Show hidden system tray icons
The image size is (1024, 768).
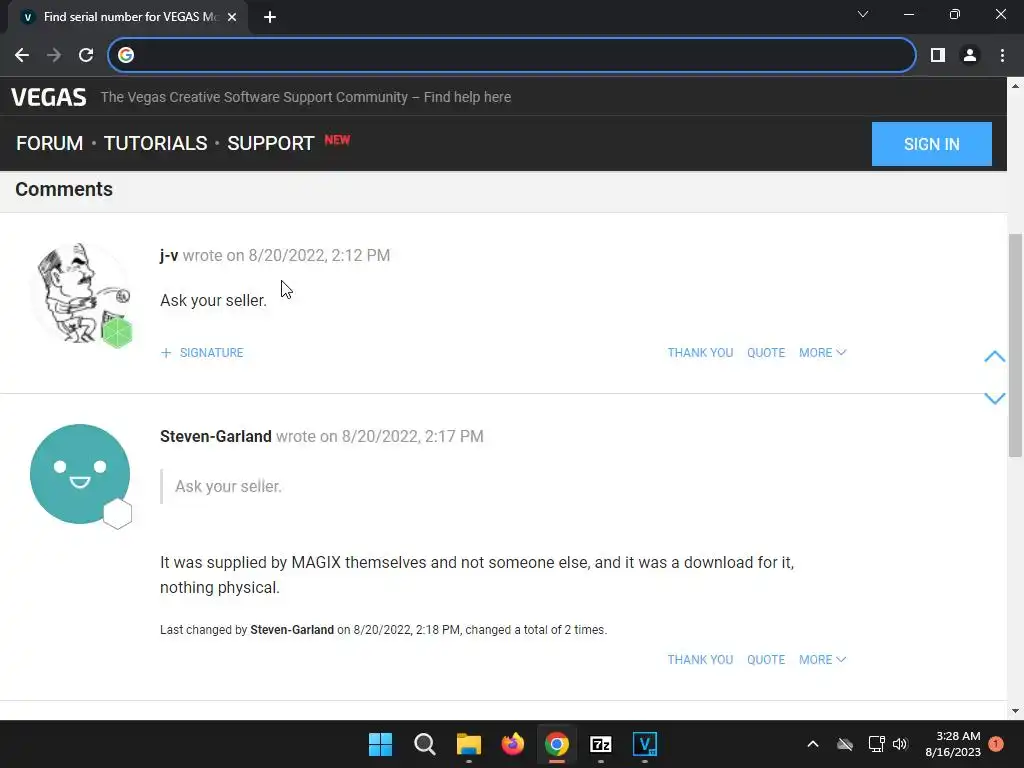click(813, 744)
